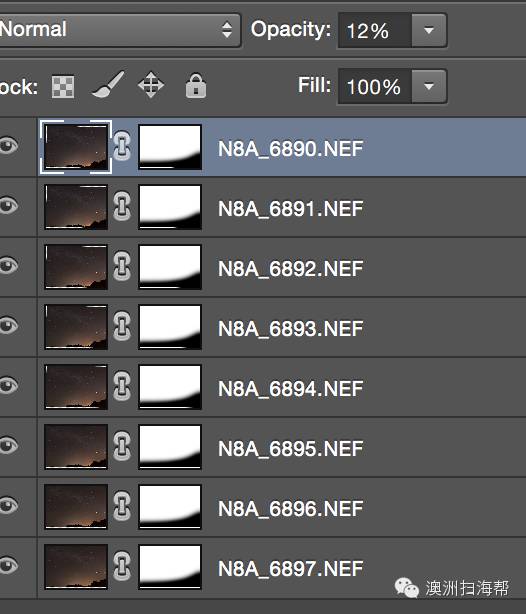Screen dimensions: 526x614
Task: Enable lock transparent pixels icon
Action: point(63,86)
